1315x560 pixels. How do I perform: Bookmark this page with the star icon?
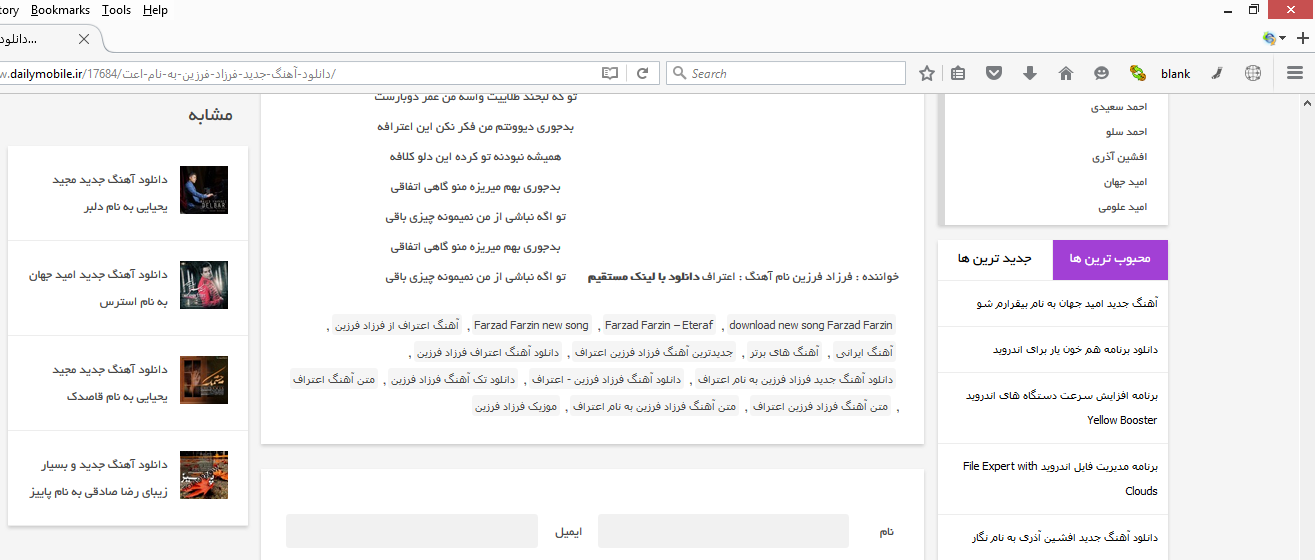point(927,73)
